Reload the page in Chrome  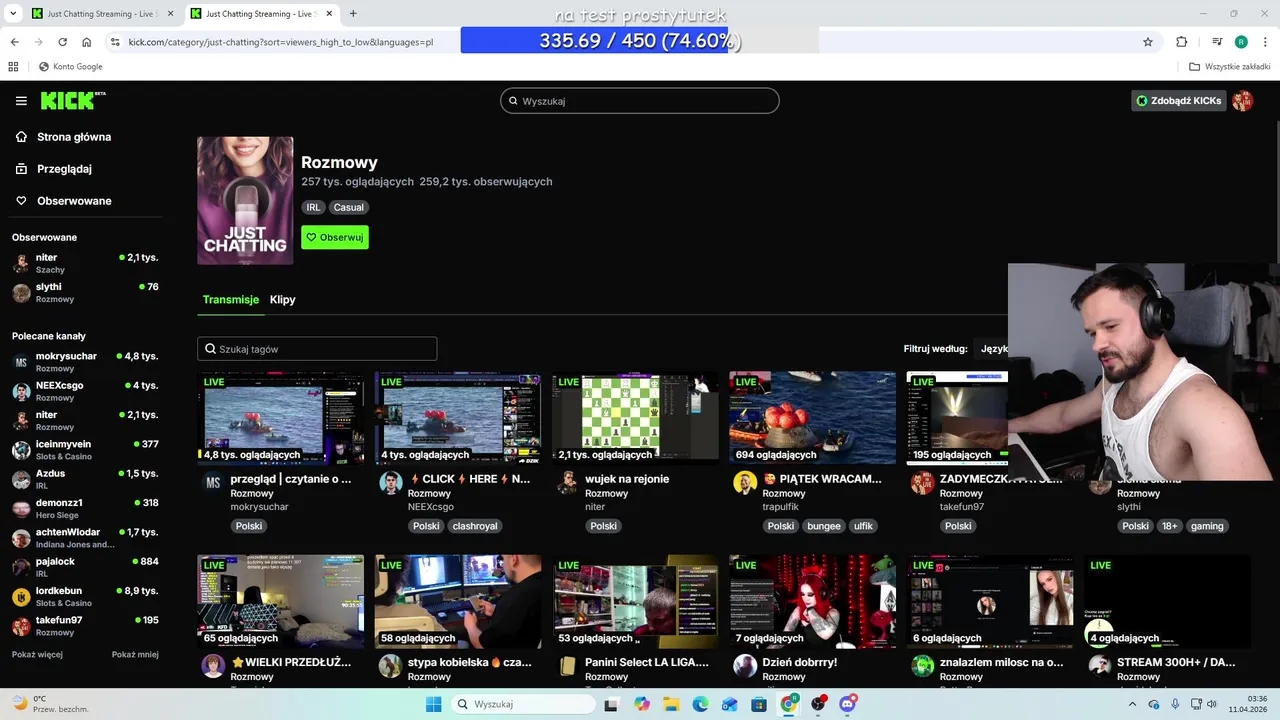click(62, 42)
